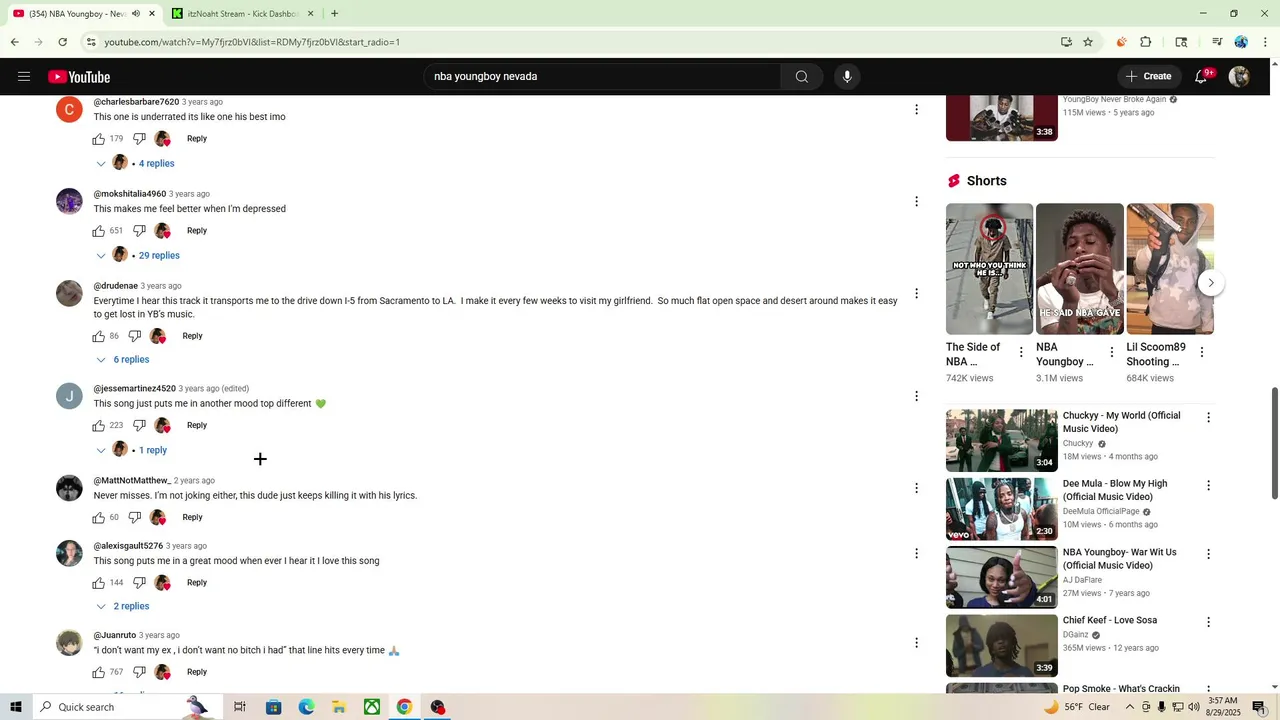The image size is (1280, 720).
Task: Click the browser address bar URL
Action: (x=252, y=42)
